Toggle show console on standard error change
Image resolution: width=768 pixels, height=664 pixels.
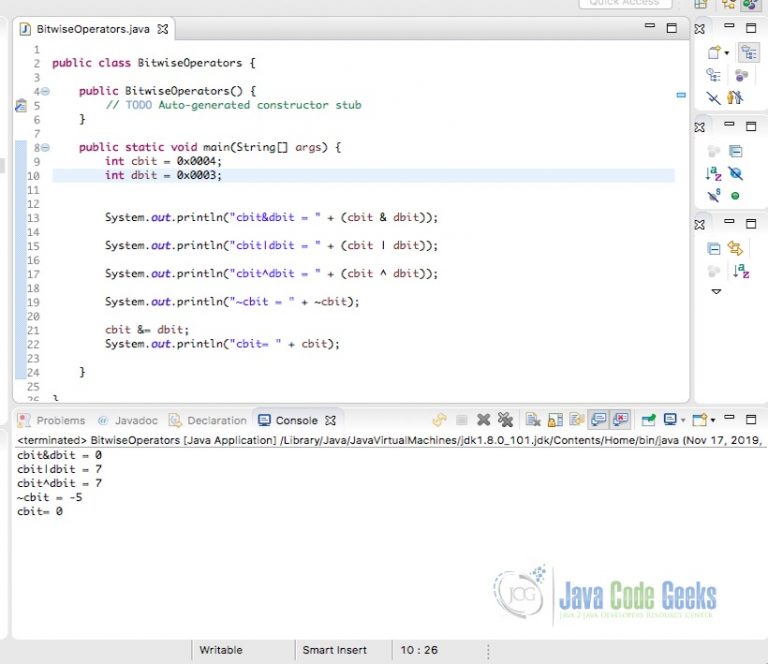click(621, 420)
